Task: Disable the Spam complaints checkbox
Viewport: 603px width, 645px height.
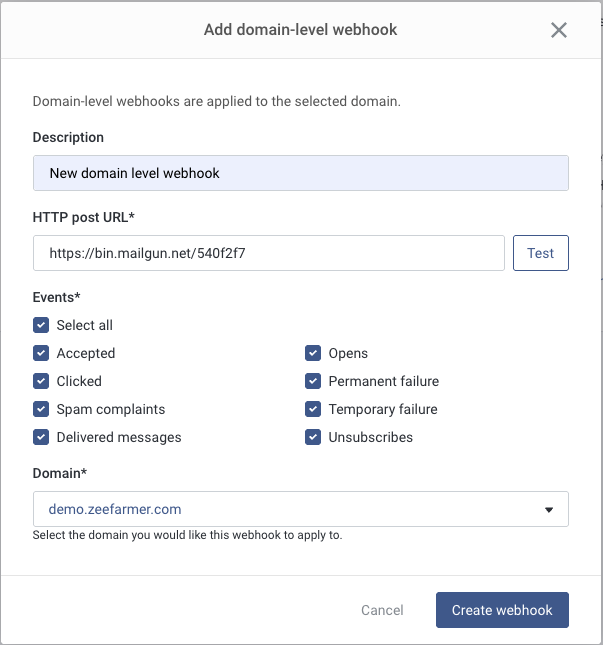Action: click(x=41, y=409)
